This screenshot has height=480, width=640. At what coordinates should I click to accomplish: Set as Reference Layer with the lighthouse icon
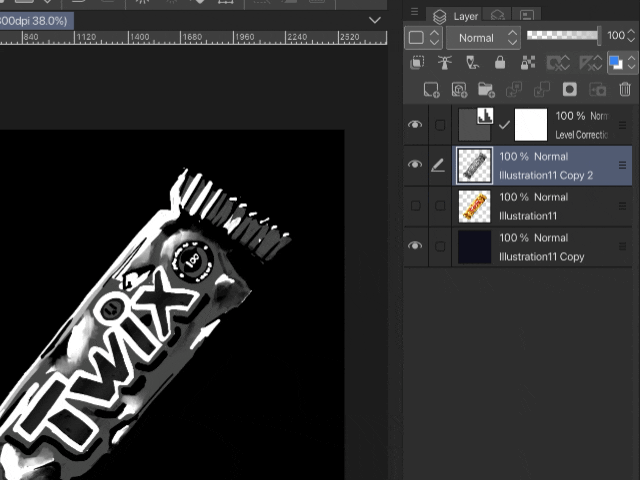tap(444, 62)
